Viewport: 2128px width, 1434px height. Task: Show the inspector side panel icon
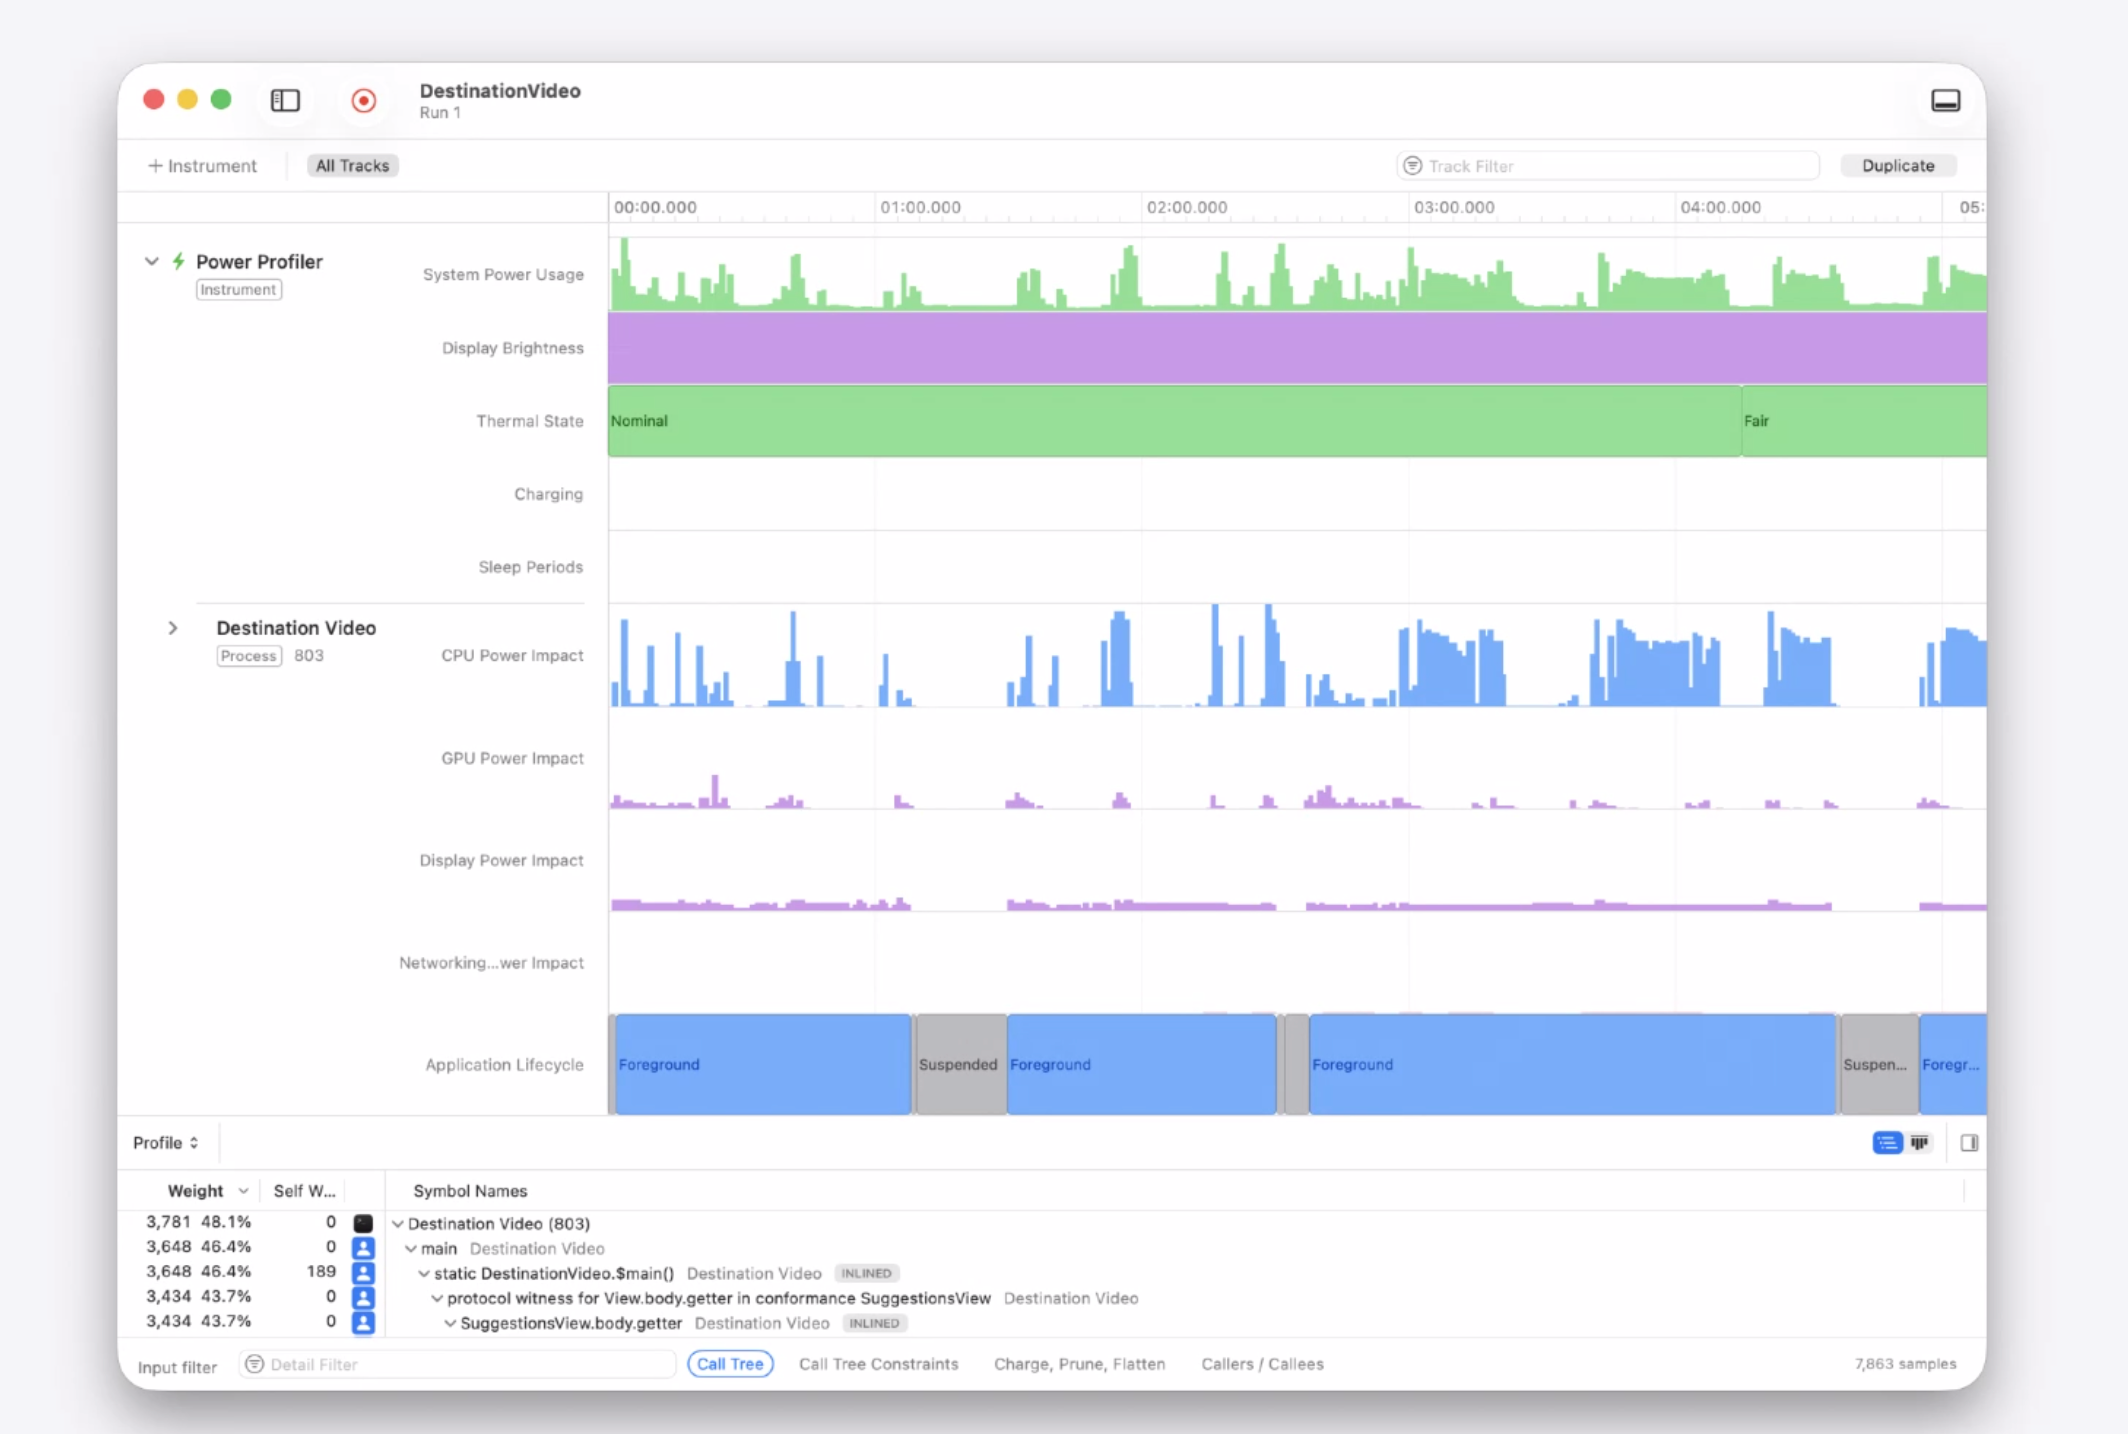1969,1143
